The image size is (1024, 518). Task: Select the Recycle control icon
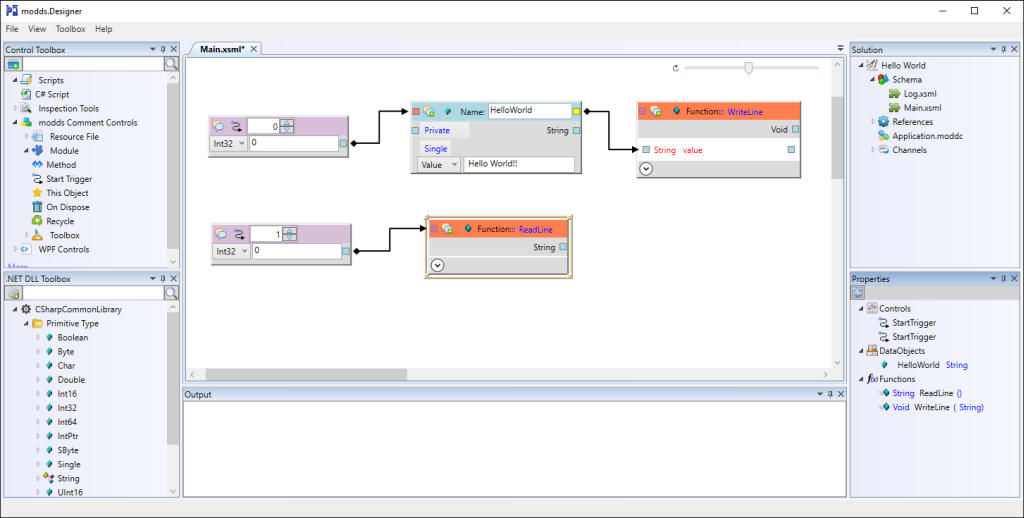[x=37, y=221]
